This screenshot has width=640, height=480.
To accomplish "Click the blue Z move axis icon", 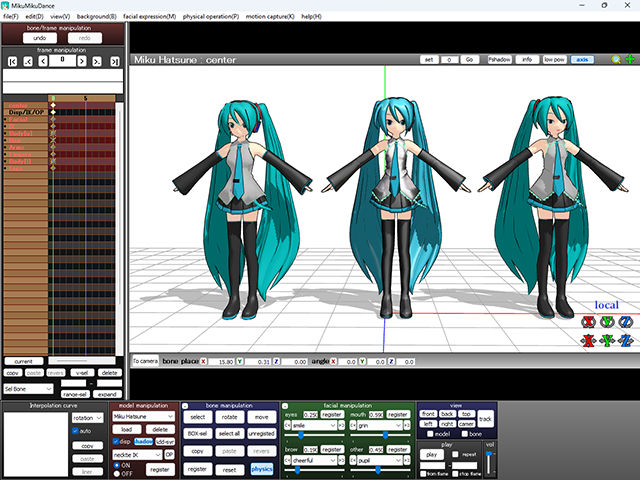I will [625, 340].
